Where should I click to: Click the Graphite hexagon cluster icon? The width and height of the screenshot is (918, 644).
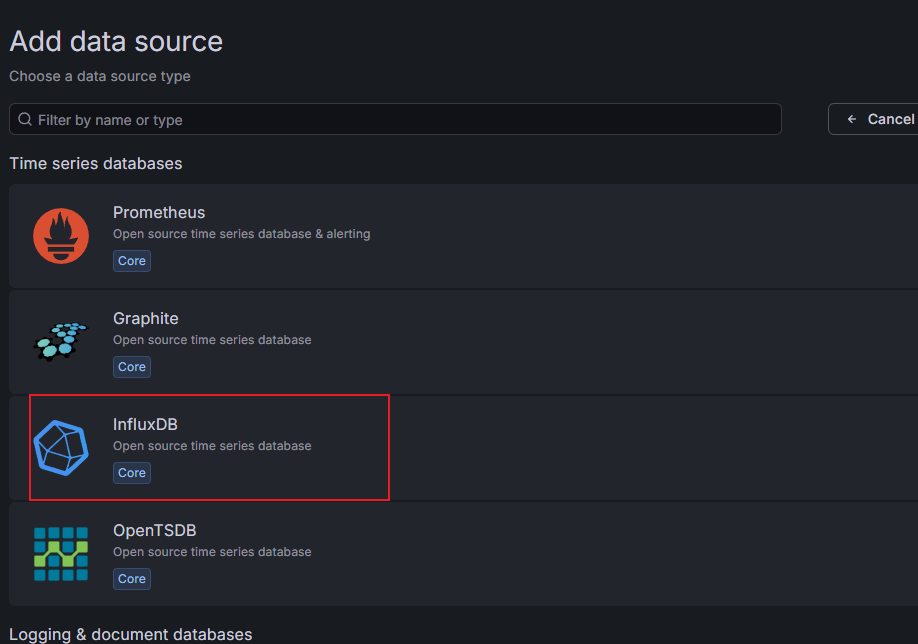click(x=61, y=341)
